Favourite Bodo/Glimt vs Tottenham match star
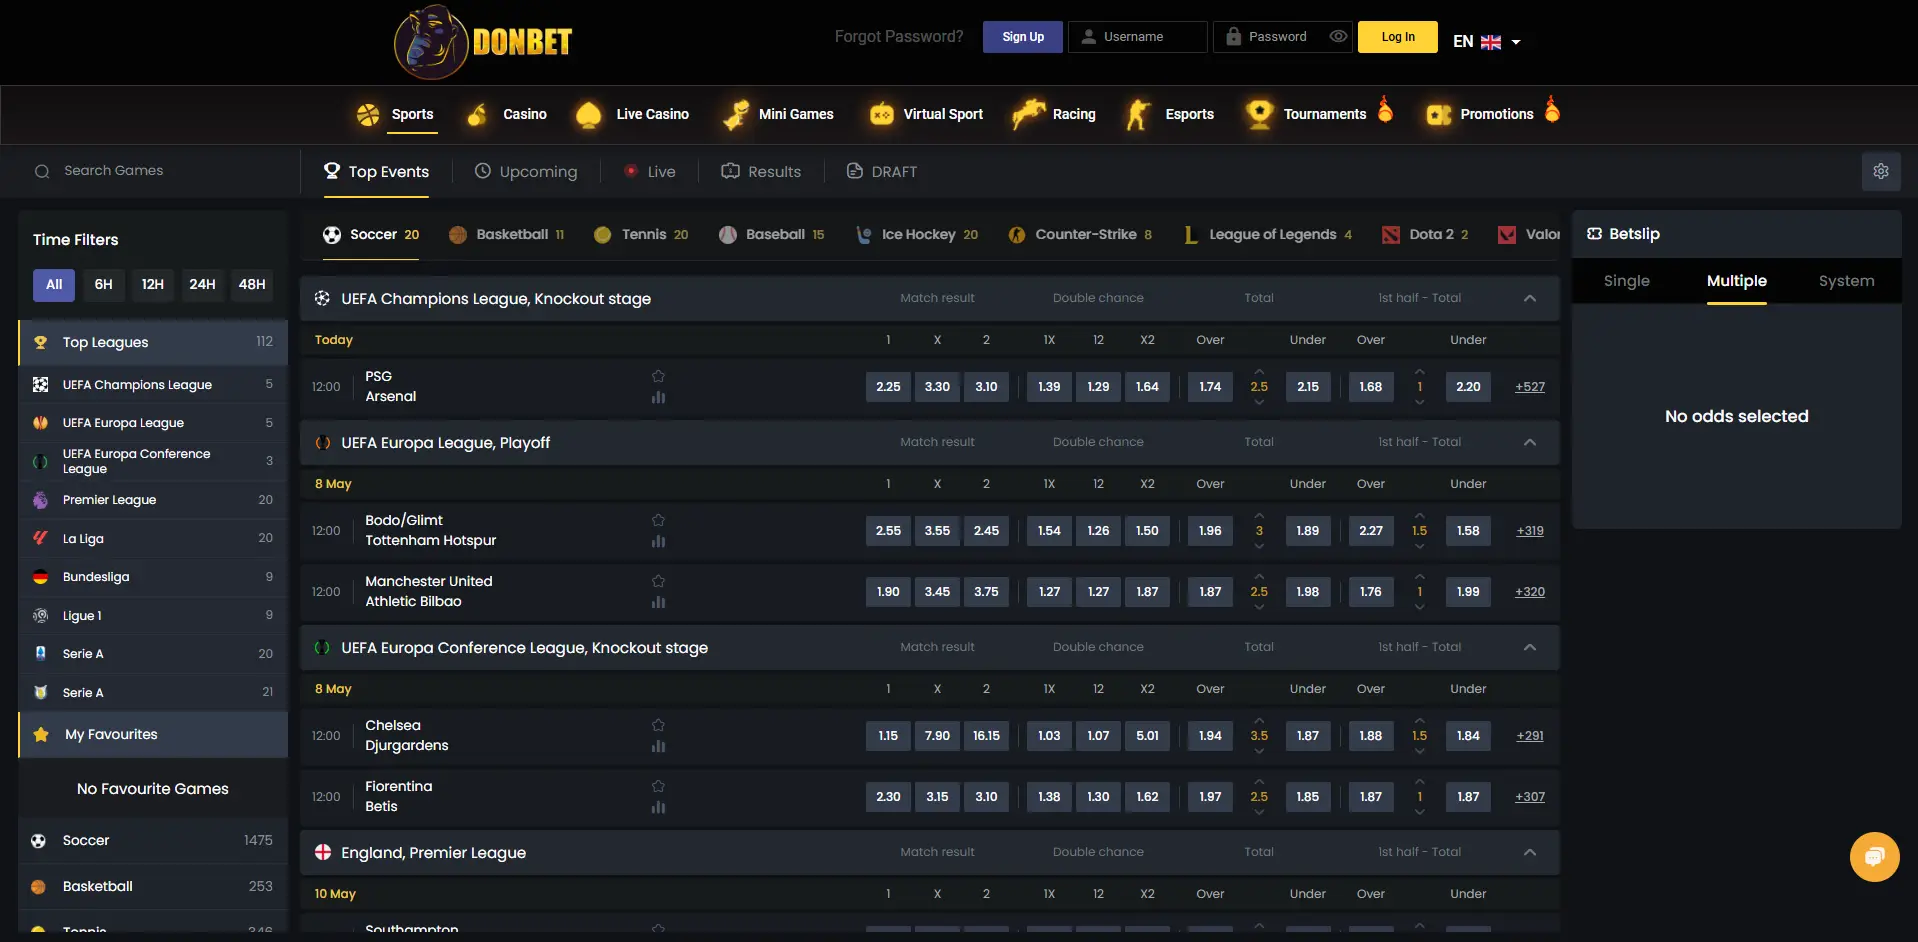Screen dimensions: 1918x942 tap(658, 520)
